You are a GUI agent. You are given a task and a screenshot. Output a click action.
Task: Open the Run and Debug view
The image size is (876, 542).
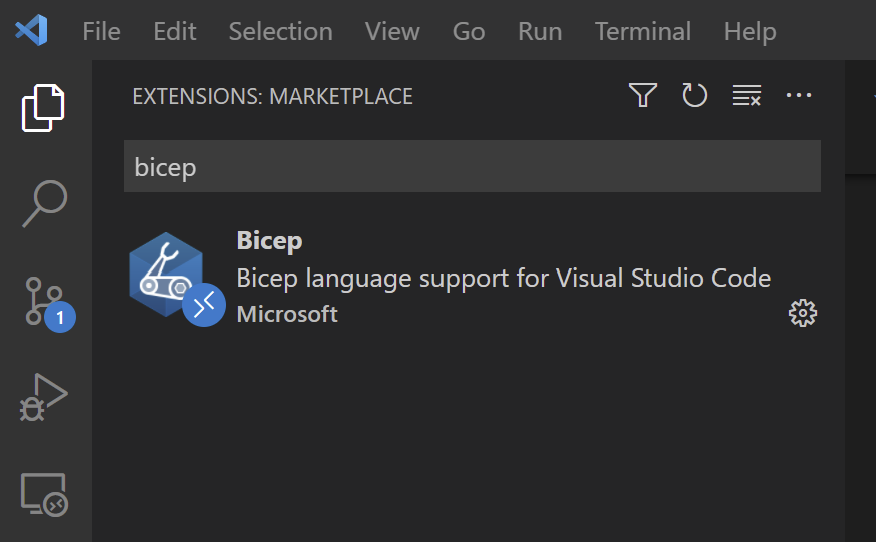pos(44,397)
